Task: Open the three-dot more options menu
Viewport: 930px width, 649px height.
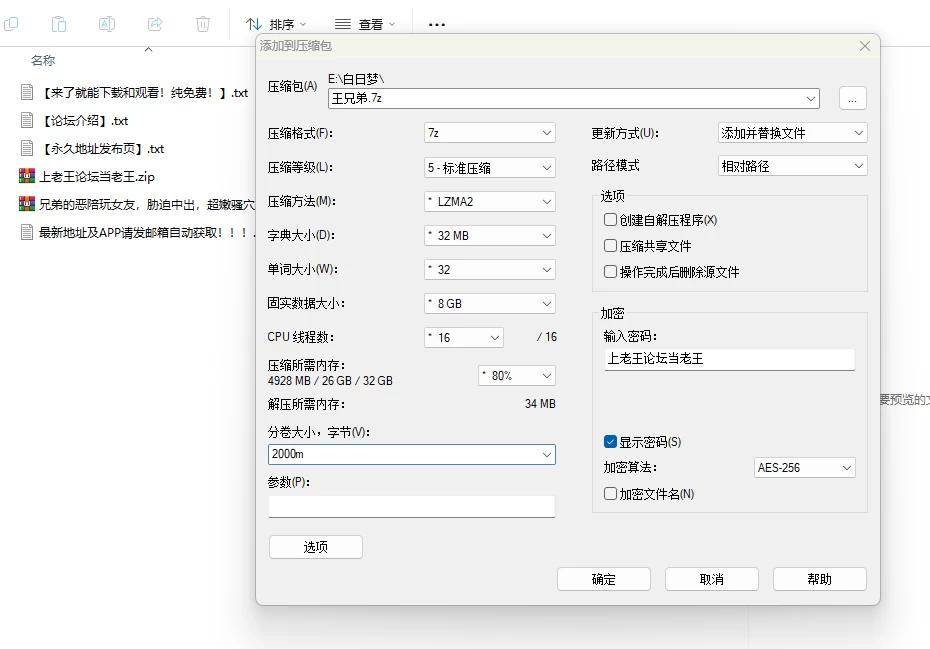Action: [x=437, y=24]
